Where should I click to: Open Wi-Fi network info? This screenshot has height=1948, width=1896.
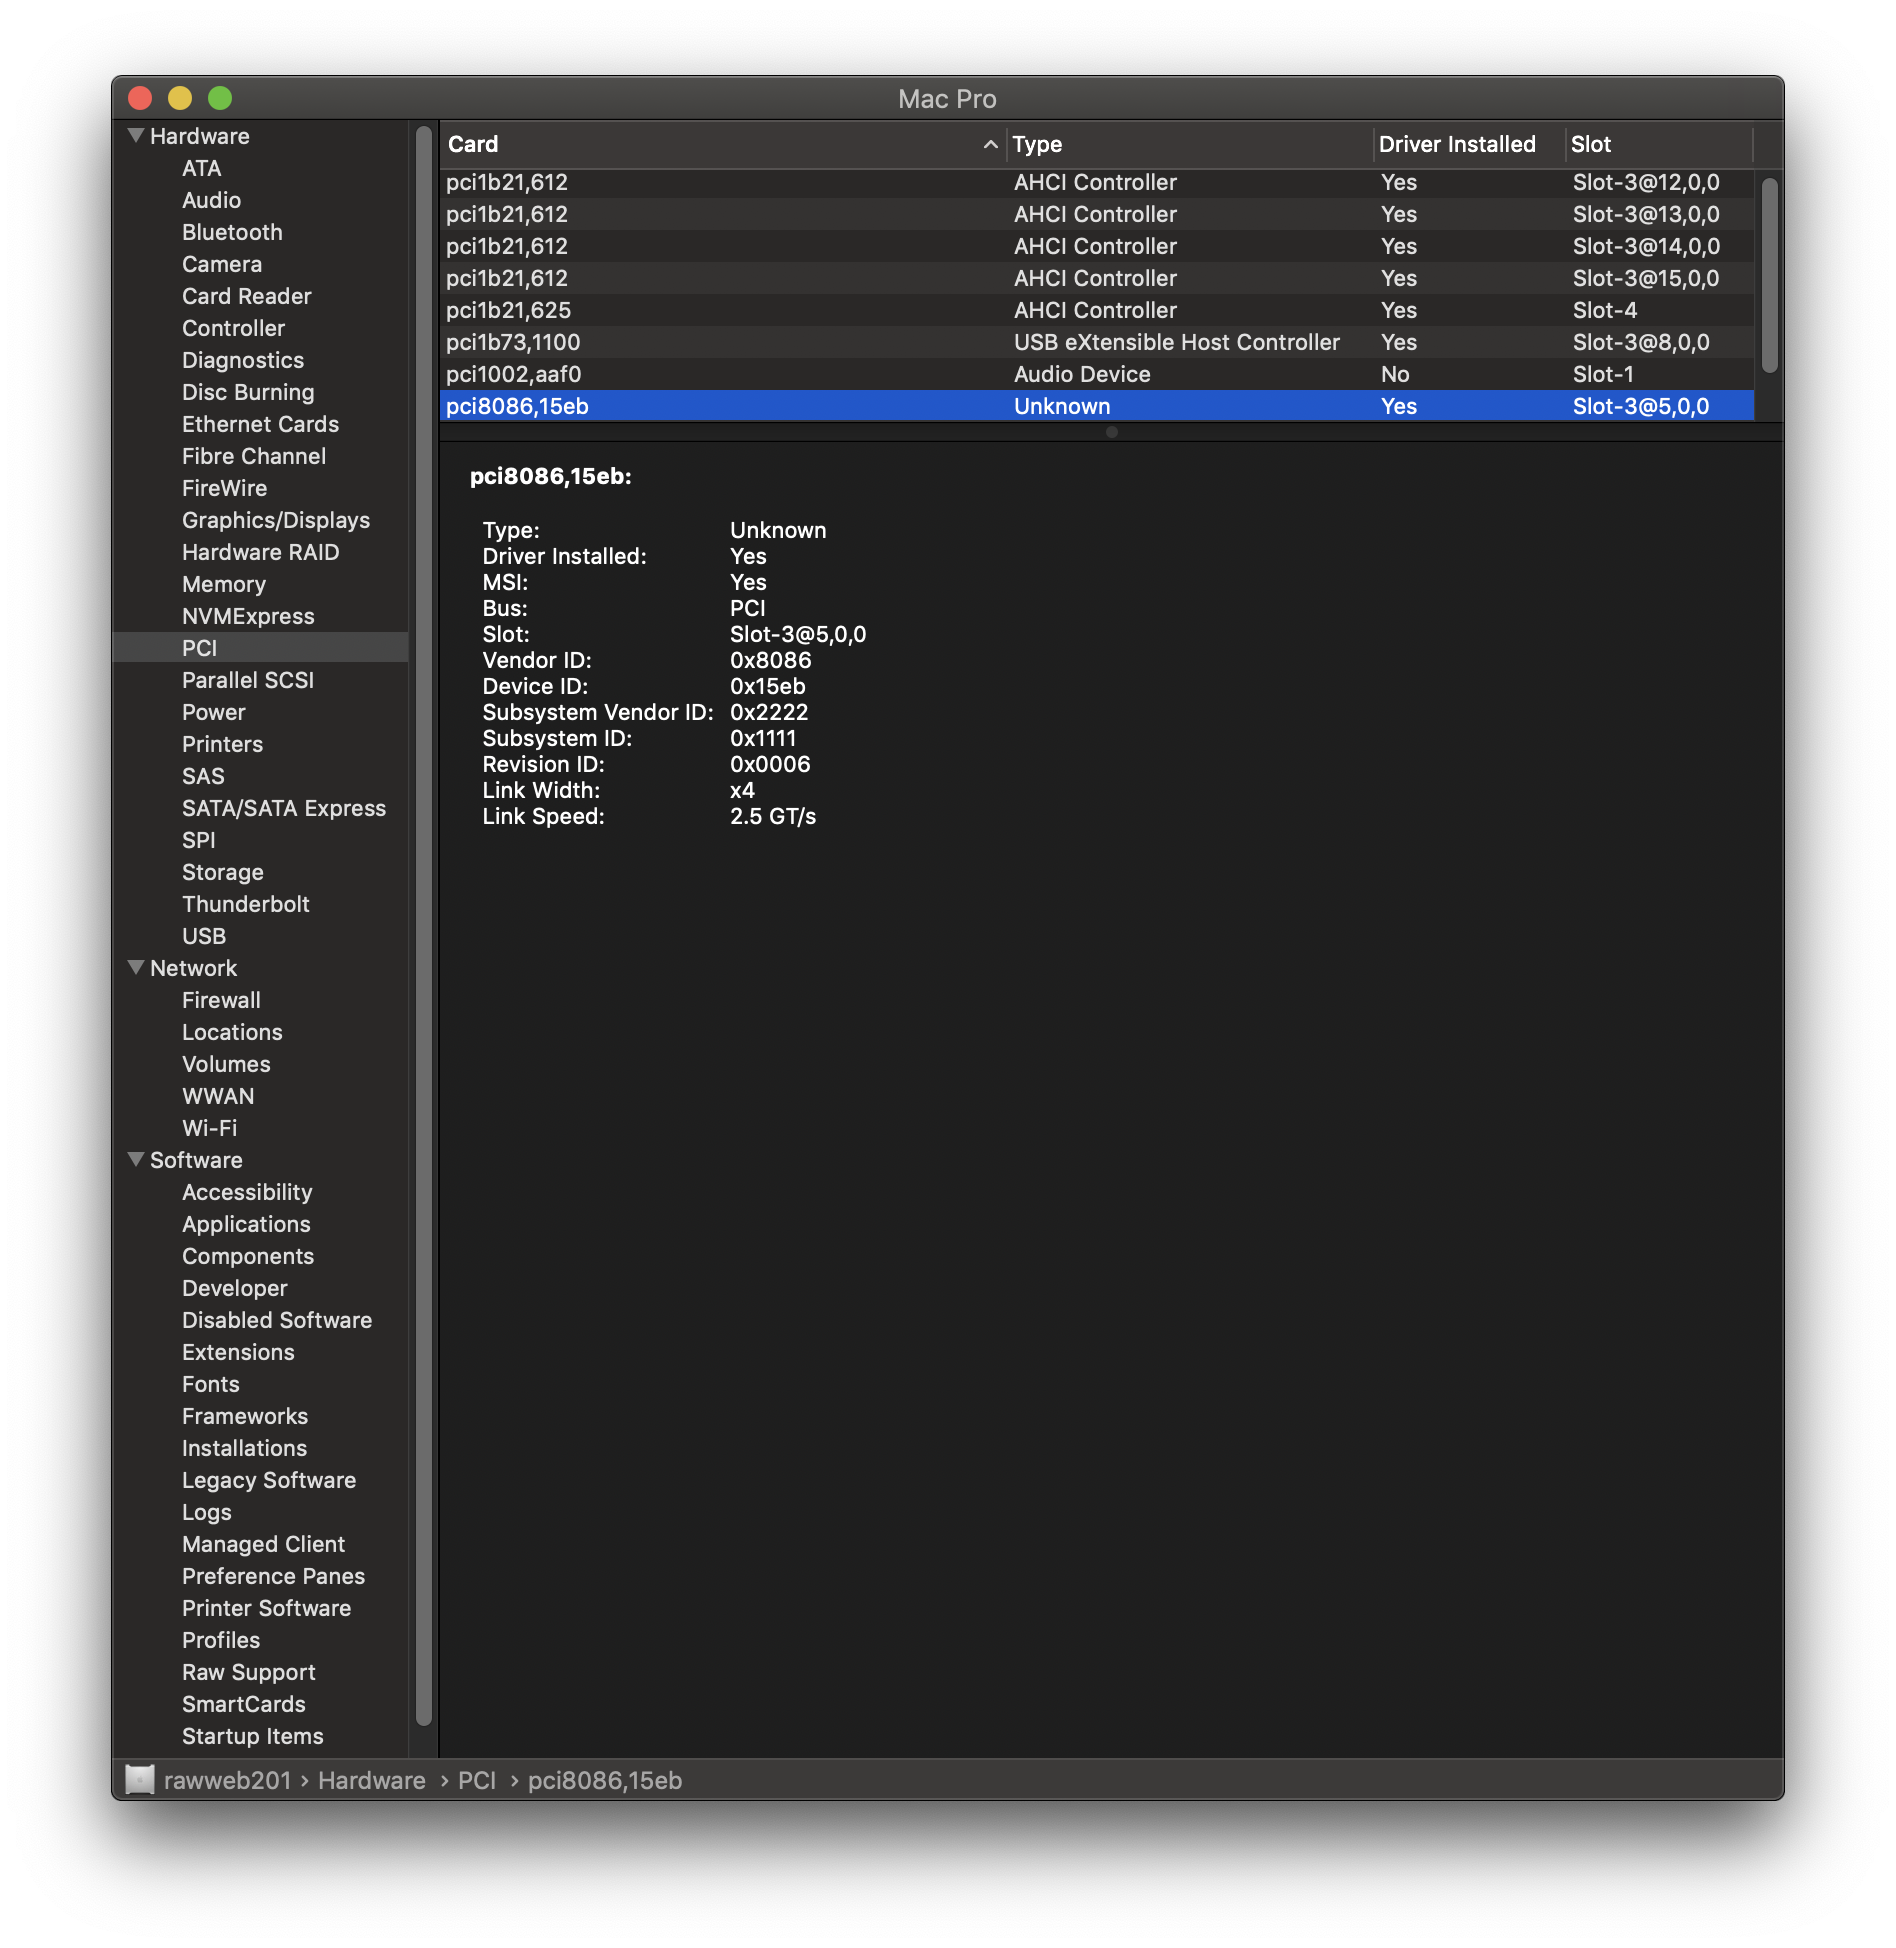pos(210,1128)
